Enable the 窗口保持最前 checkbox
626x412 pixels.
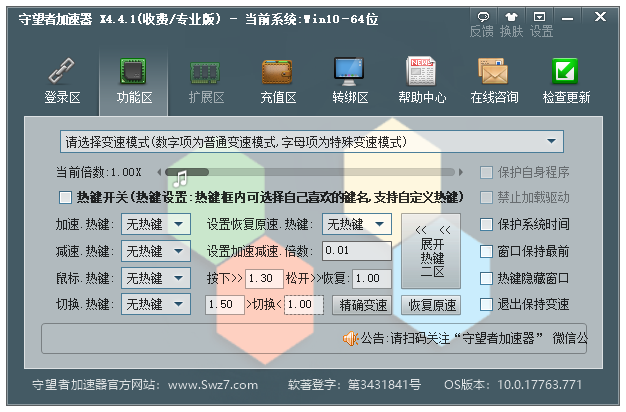[x=486, y=252]
